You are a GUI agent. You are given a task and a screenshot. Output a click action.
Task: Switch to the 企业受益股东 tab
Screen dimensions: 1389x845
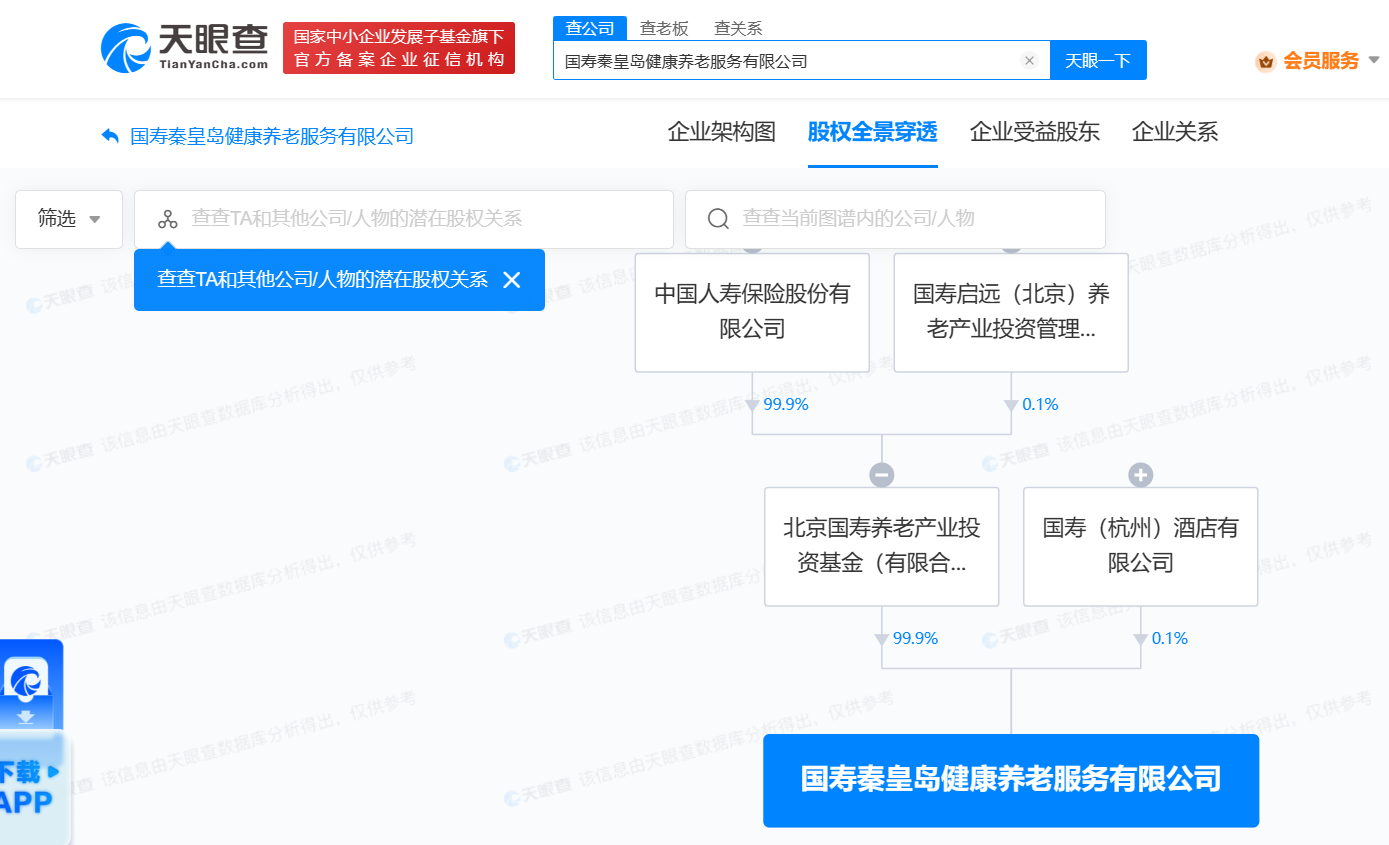tap(1034, 132)
